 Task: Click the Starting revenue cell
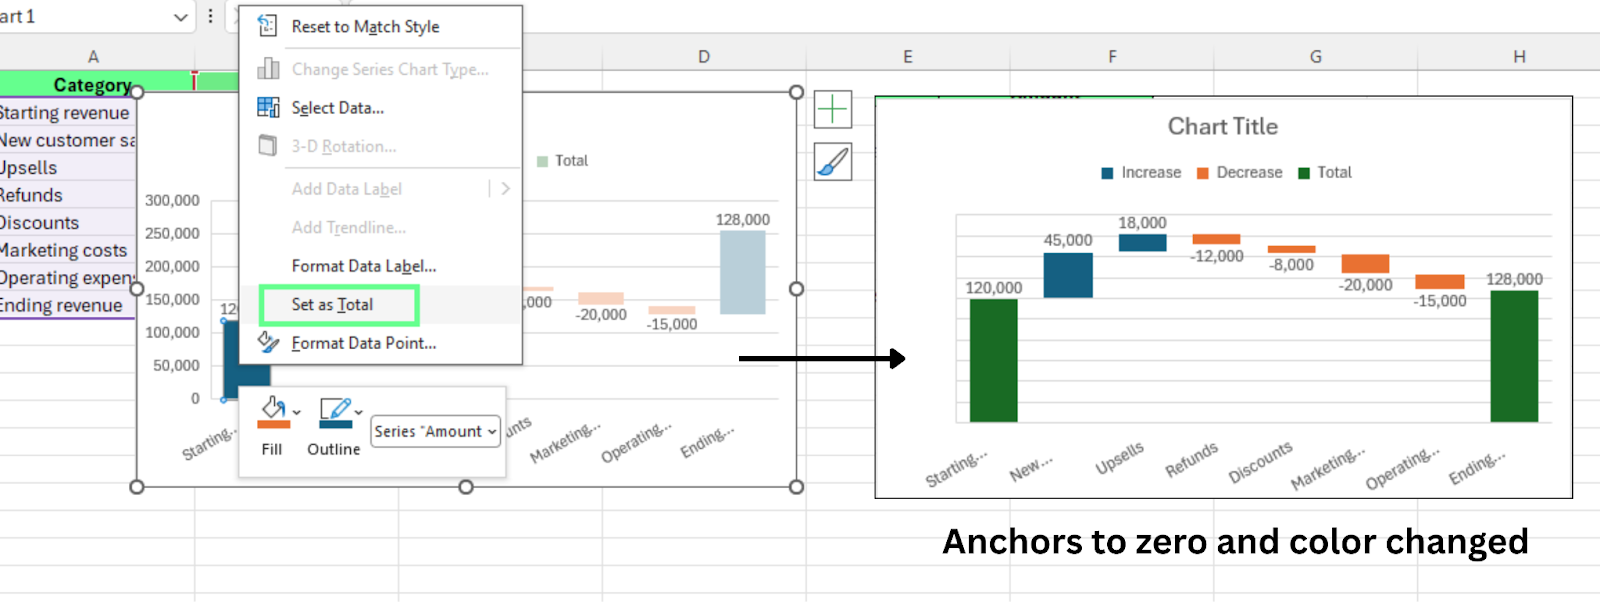(x=67, y=113)
